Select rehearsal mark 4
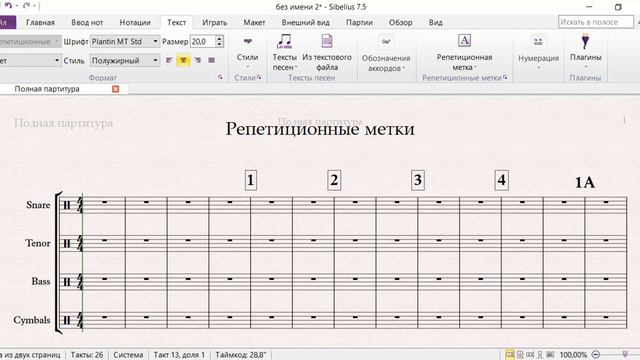The width and height of the screenshot is (640, 360). click(x=502, y=180)
